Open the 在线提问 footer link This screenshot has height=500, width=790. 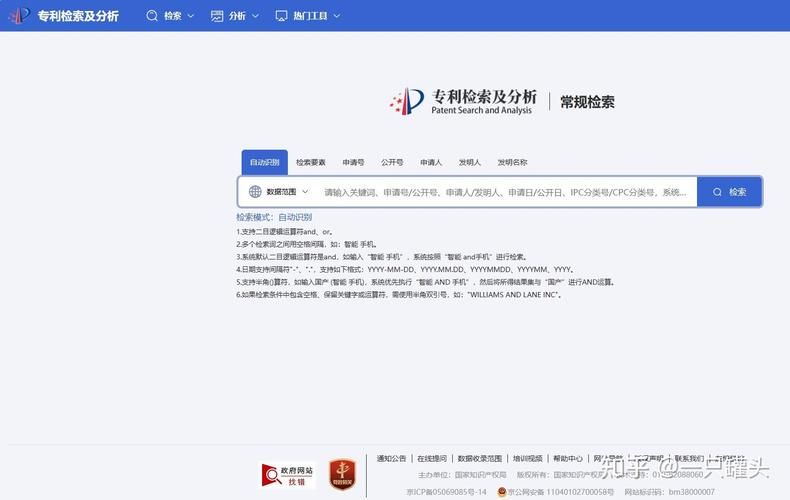point(432,458)
